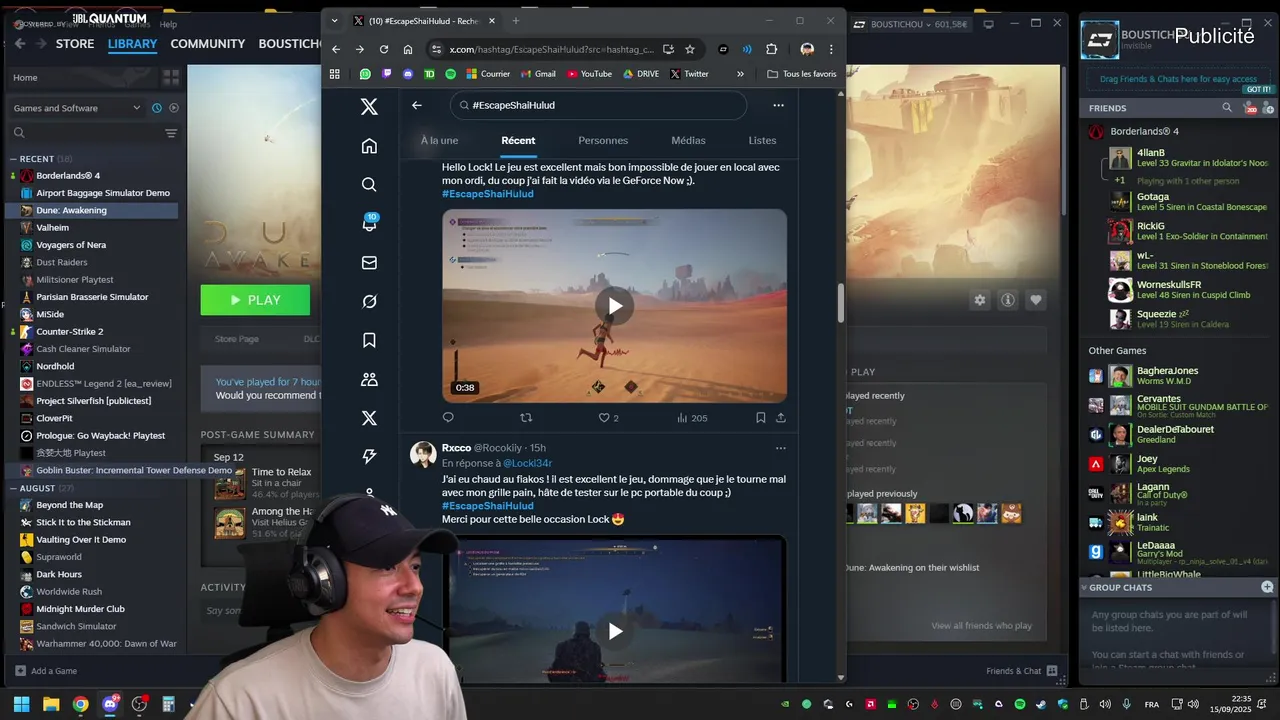The height and width of the screenshot is (720, 1280).
Task: Show more bookmarks chevron in bookmarks bar
Action: 740,74
